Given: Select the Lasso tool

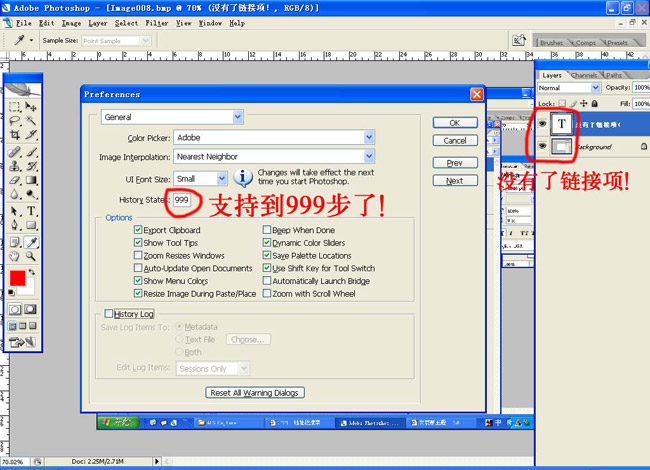Looking at the screenshot, I should (15, 121).
